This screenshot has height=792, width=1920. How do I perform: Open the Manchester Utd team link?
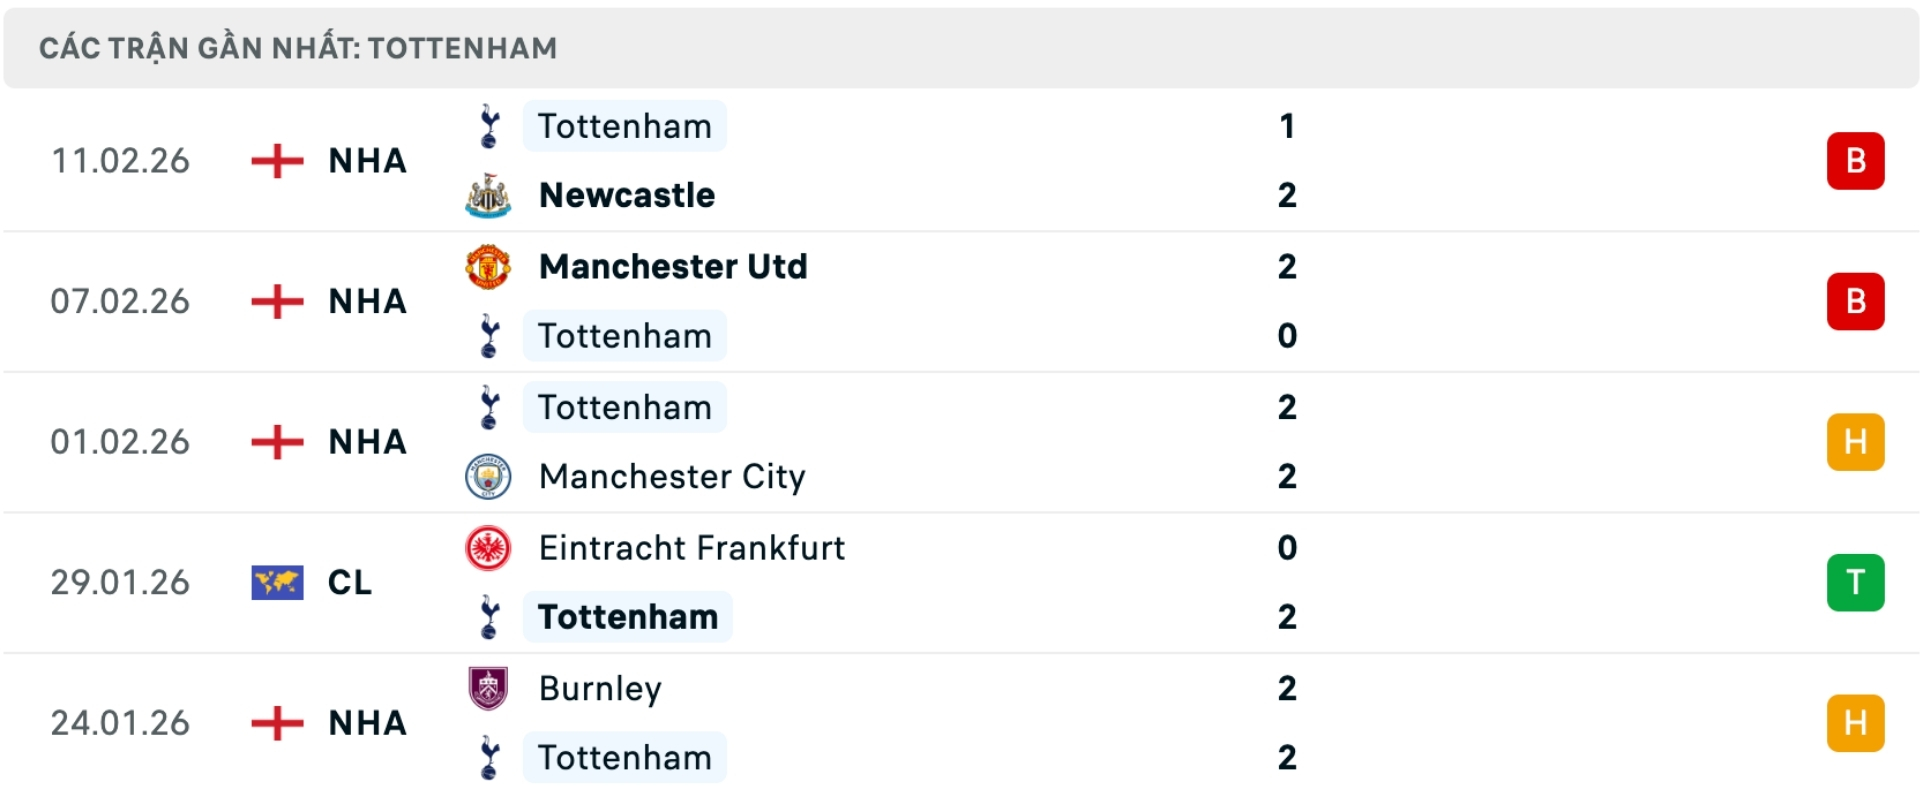point(673,267)
